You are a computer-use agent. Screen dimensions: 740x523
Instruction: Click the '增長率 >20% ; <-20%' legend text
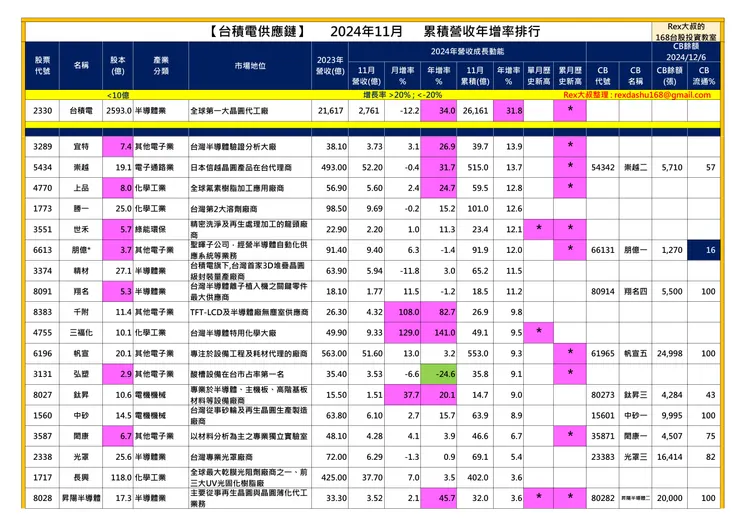pyautogui.click(x=403, y=95)
